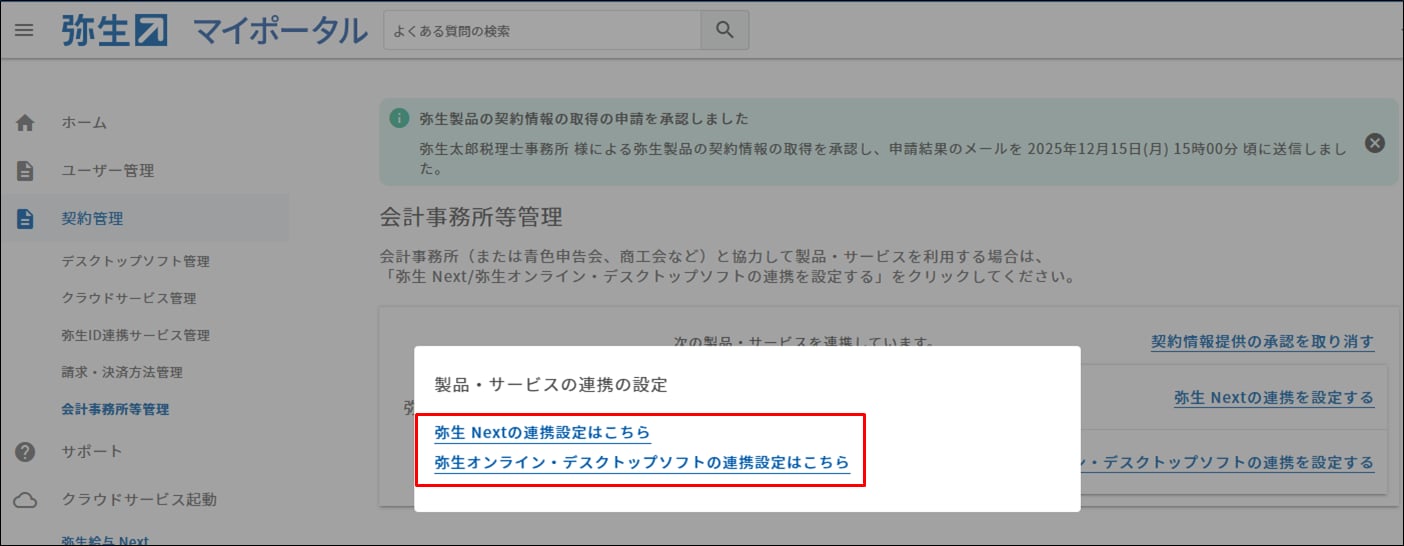Select 会計事務所等管理 in the sidebar
1404x546 pixels.
click(x=115, y=410)
